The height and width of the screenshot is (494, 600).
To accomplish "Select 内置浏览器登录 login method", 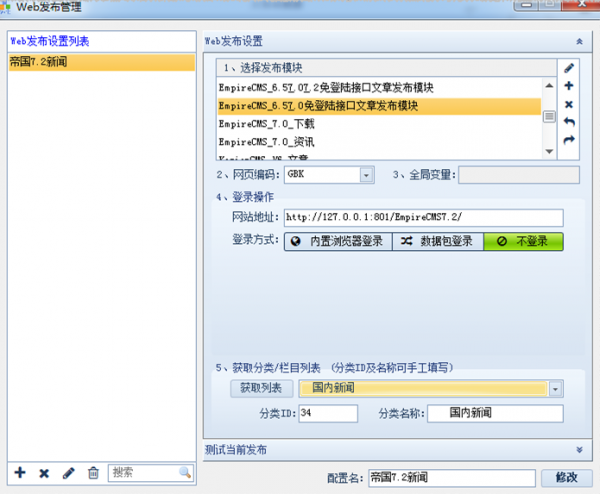I will (x=334, y=242).
